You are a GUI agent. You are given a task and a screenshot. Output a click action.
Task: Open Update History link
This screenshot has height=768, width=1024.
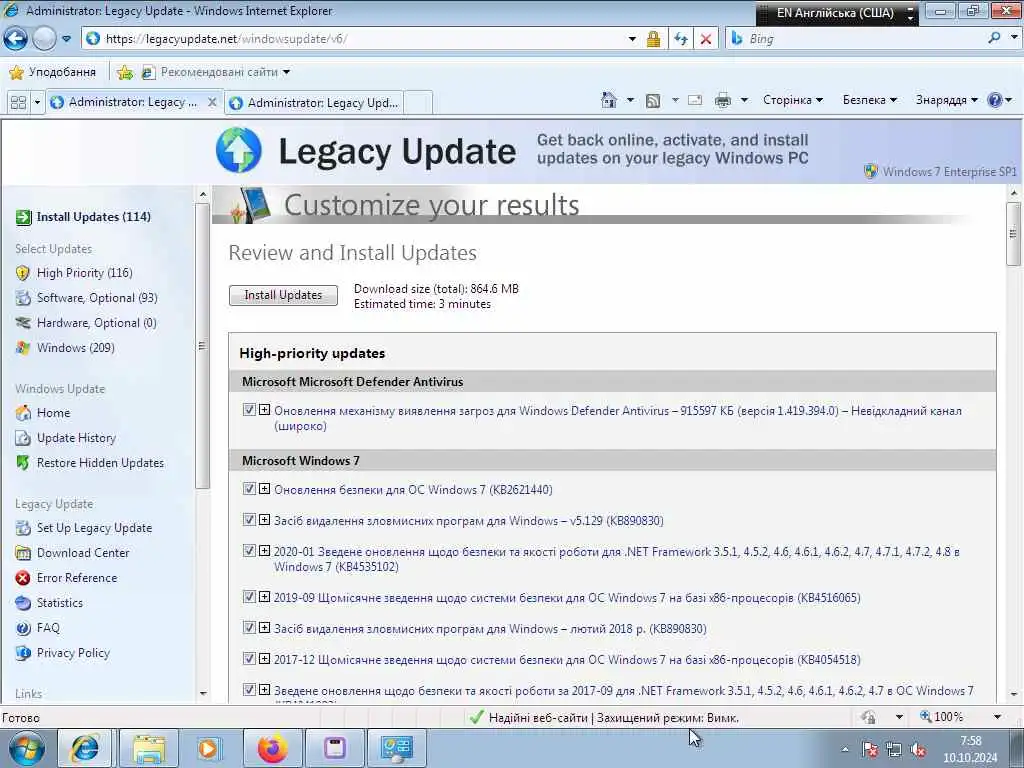[76, 438]
